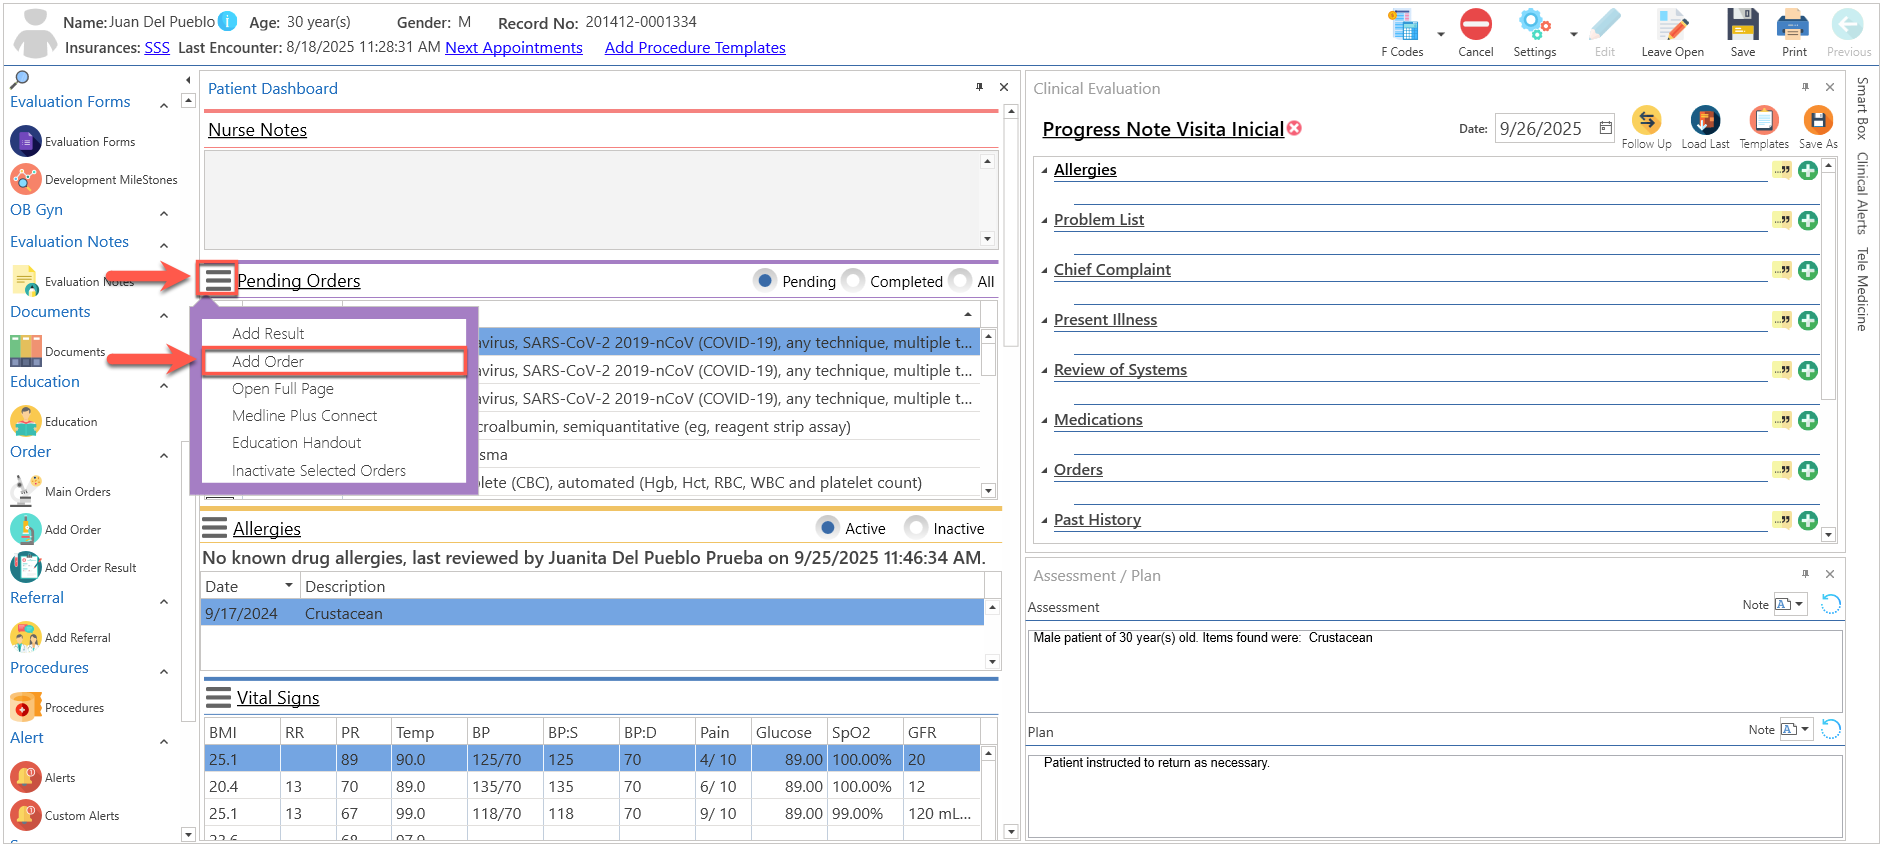Select All orders radio button
The height and width of the screenshot is (847, 1885).
(960, 281)
